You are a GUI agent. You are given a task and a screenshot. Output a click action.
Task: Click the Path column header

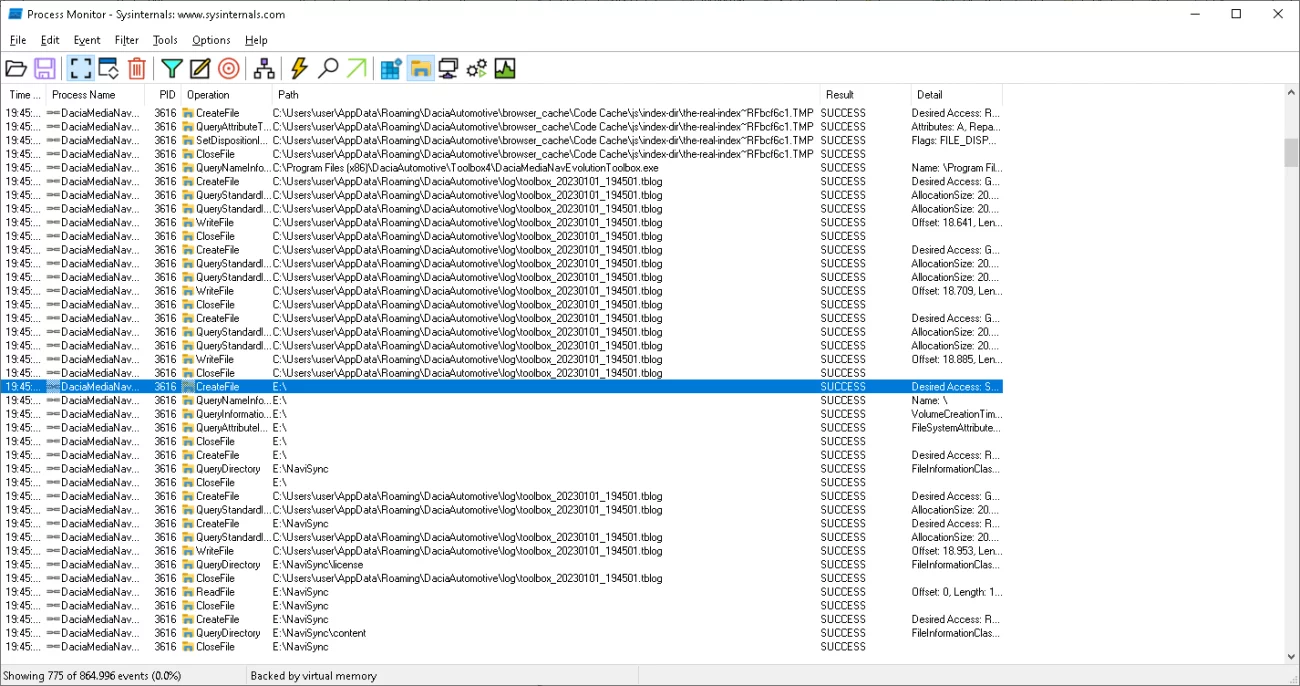coord(546,95)
